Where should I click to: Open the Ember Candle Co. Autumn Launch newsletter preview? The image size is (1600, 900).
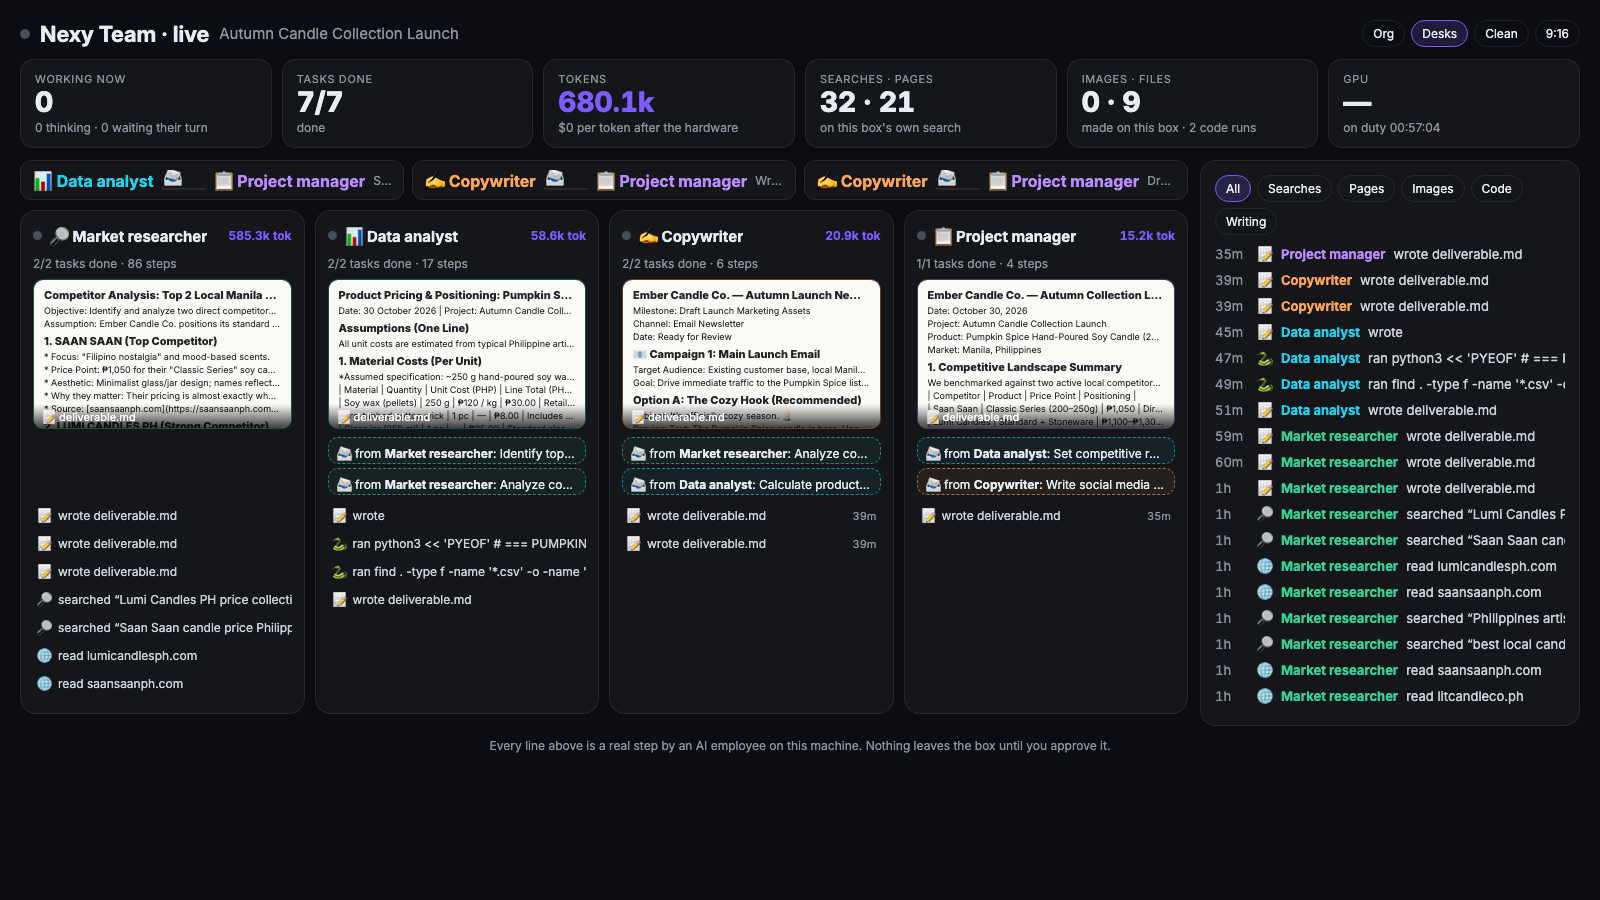click(x=751, y=354)
